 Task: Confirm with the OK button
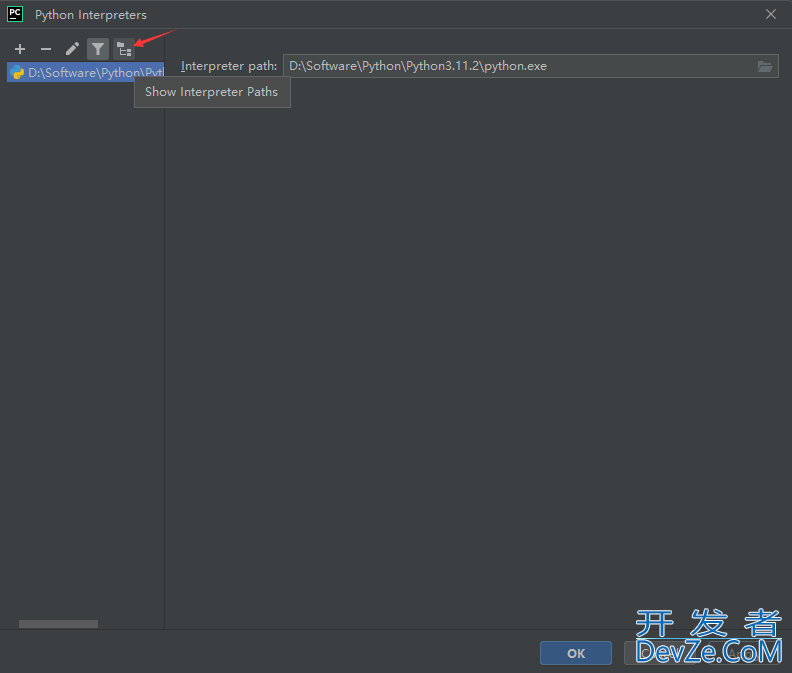click(576, 653)
